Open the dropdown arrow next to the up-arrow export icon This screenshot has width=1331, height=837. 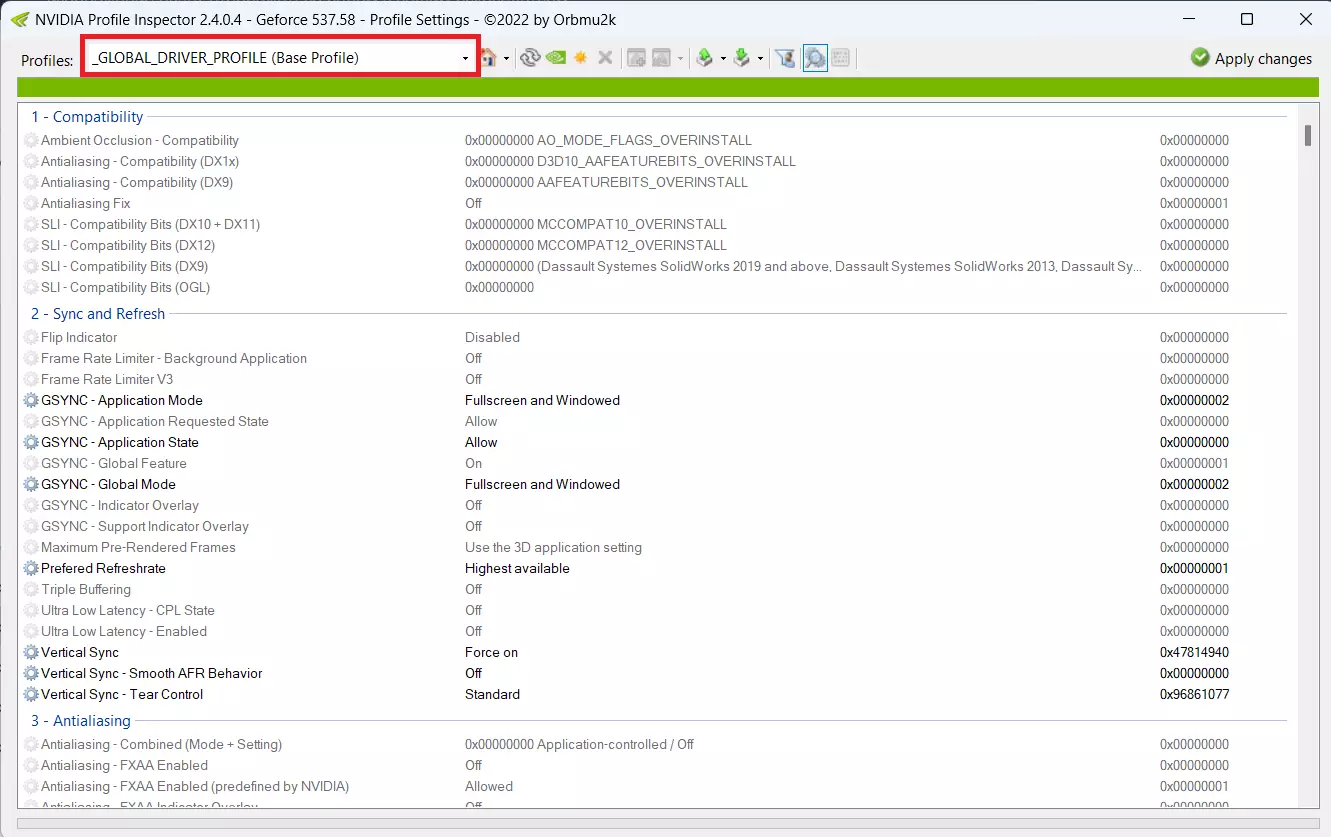[723, 59]
